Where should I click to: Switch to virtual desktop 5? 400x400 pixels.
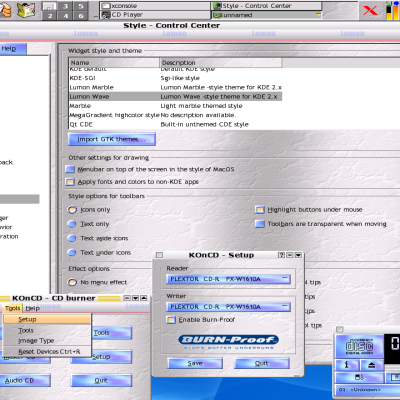pos(81,6)
